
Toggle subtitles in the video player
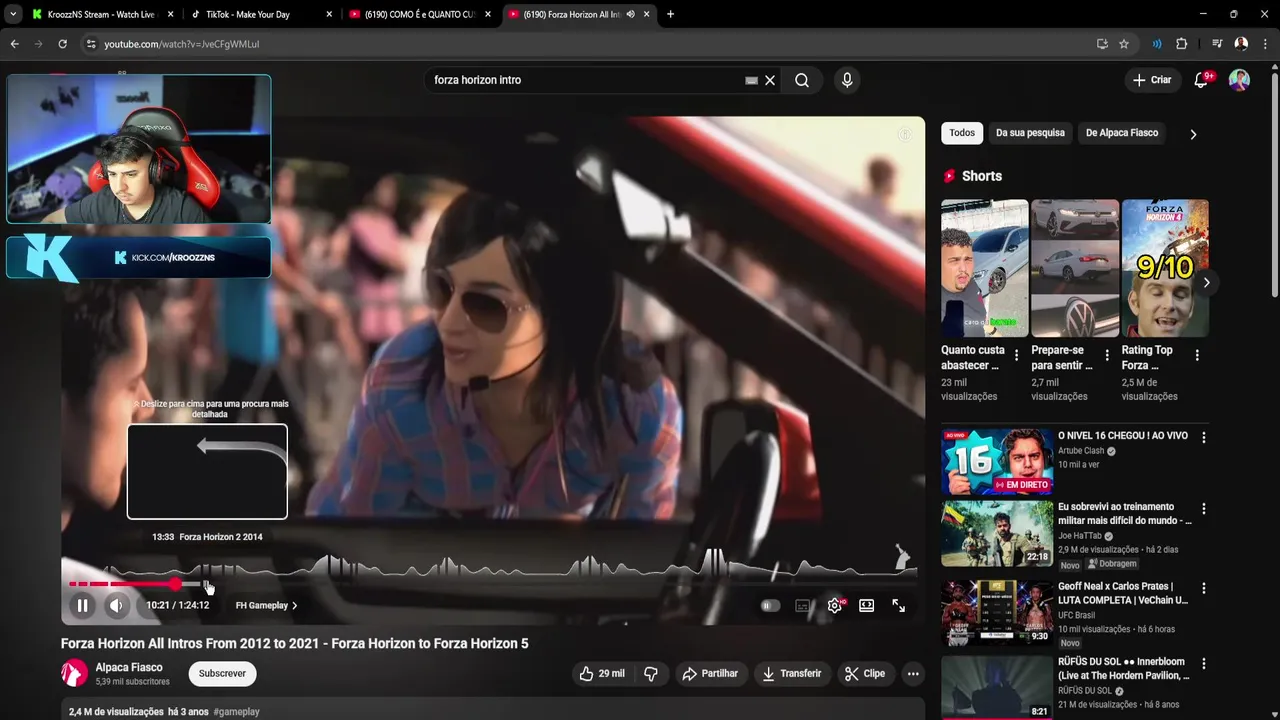(802, 605)
